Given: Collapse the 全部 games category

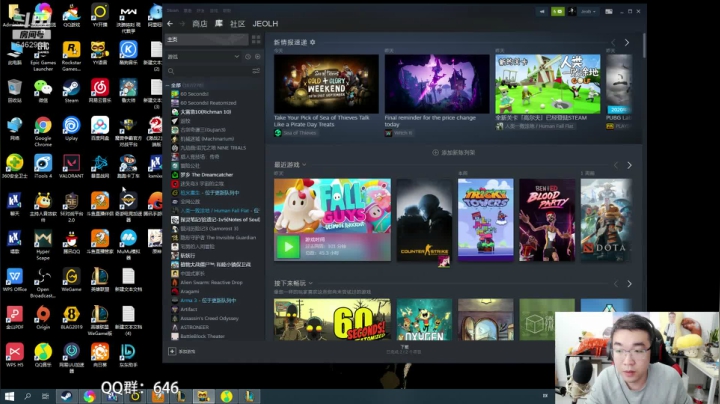Looking at the screenshot, I should click(x=168, y=85).
